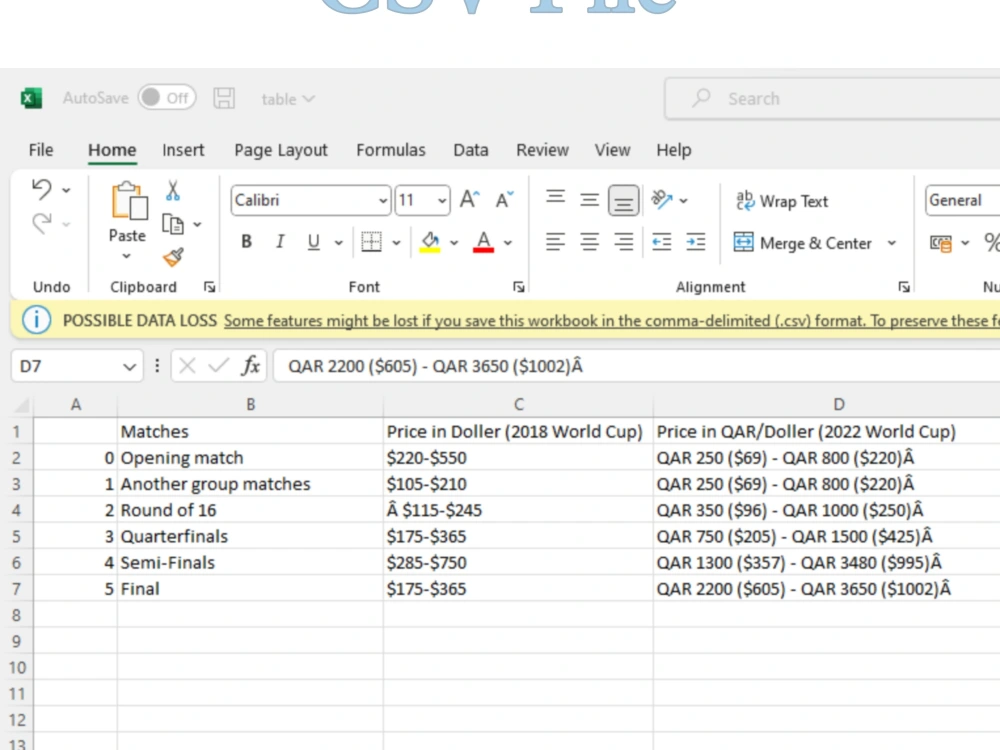Click the Merge & Center button
Viewport: 1000px width, 750px height.
(x=802, y=243)
